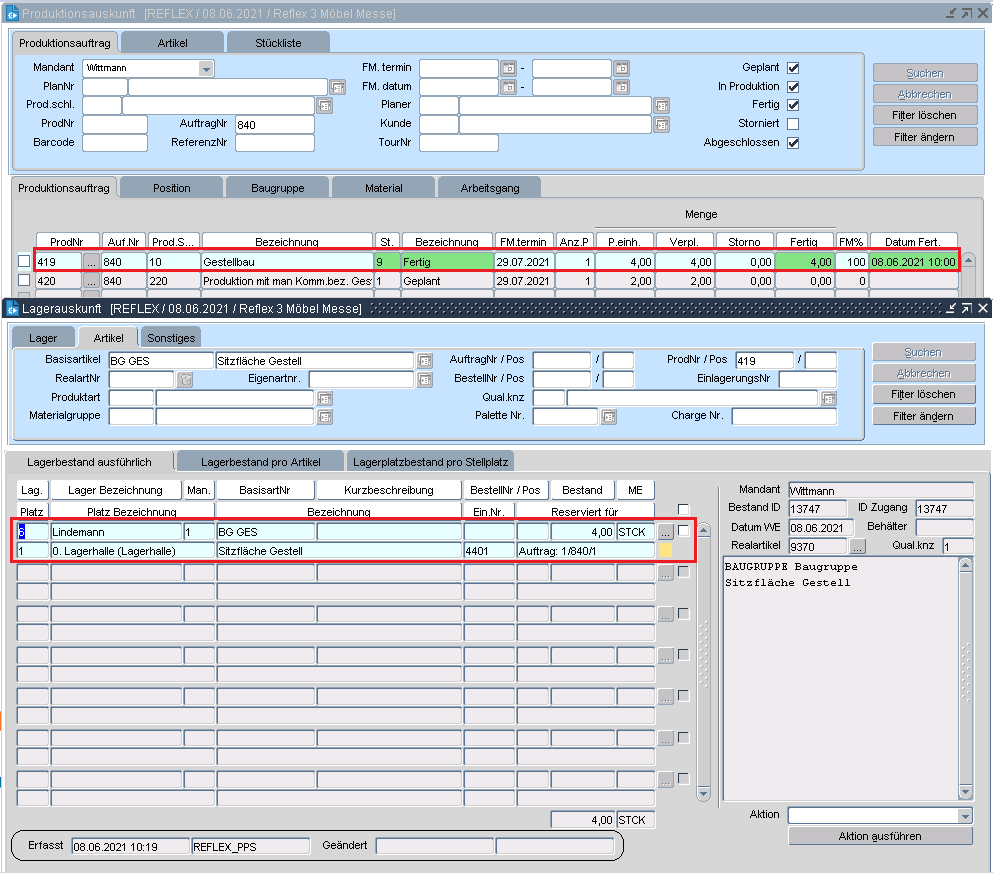993x873 pixels.
Task: Click the ellipsis button next to Realartikel 9370
Action: pyautogui.click(x=858, y=546)
